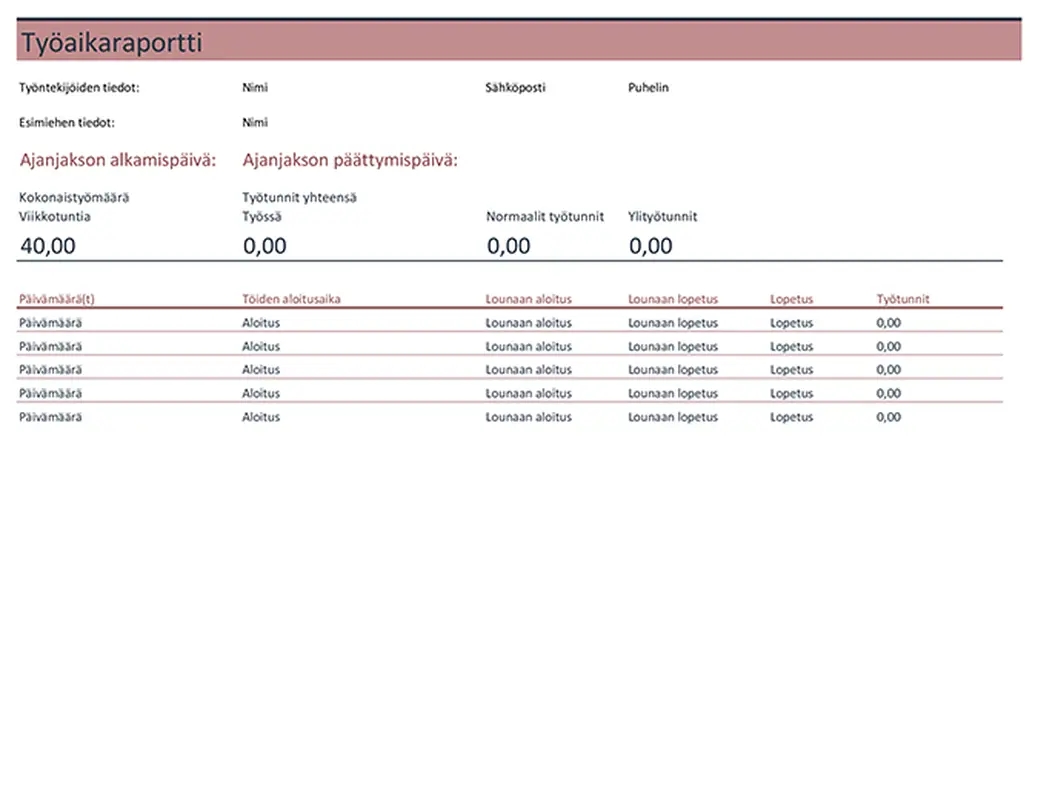Screen dimensions: 1038x800
Task: Click the Ajanjakson alkamispäivä heading
Action: coord(118,160)
